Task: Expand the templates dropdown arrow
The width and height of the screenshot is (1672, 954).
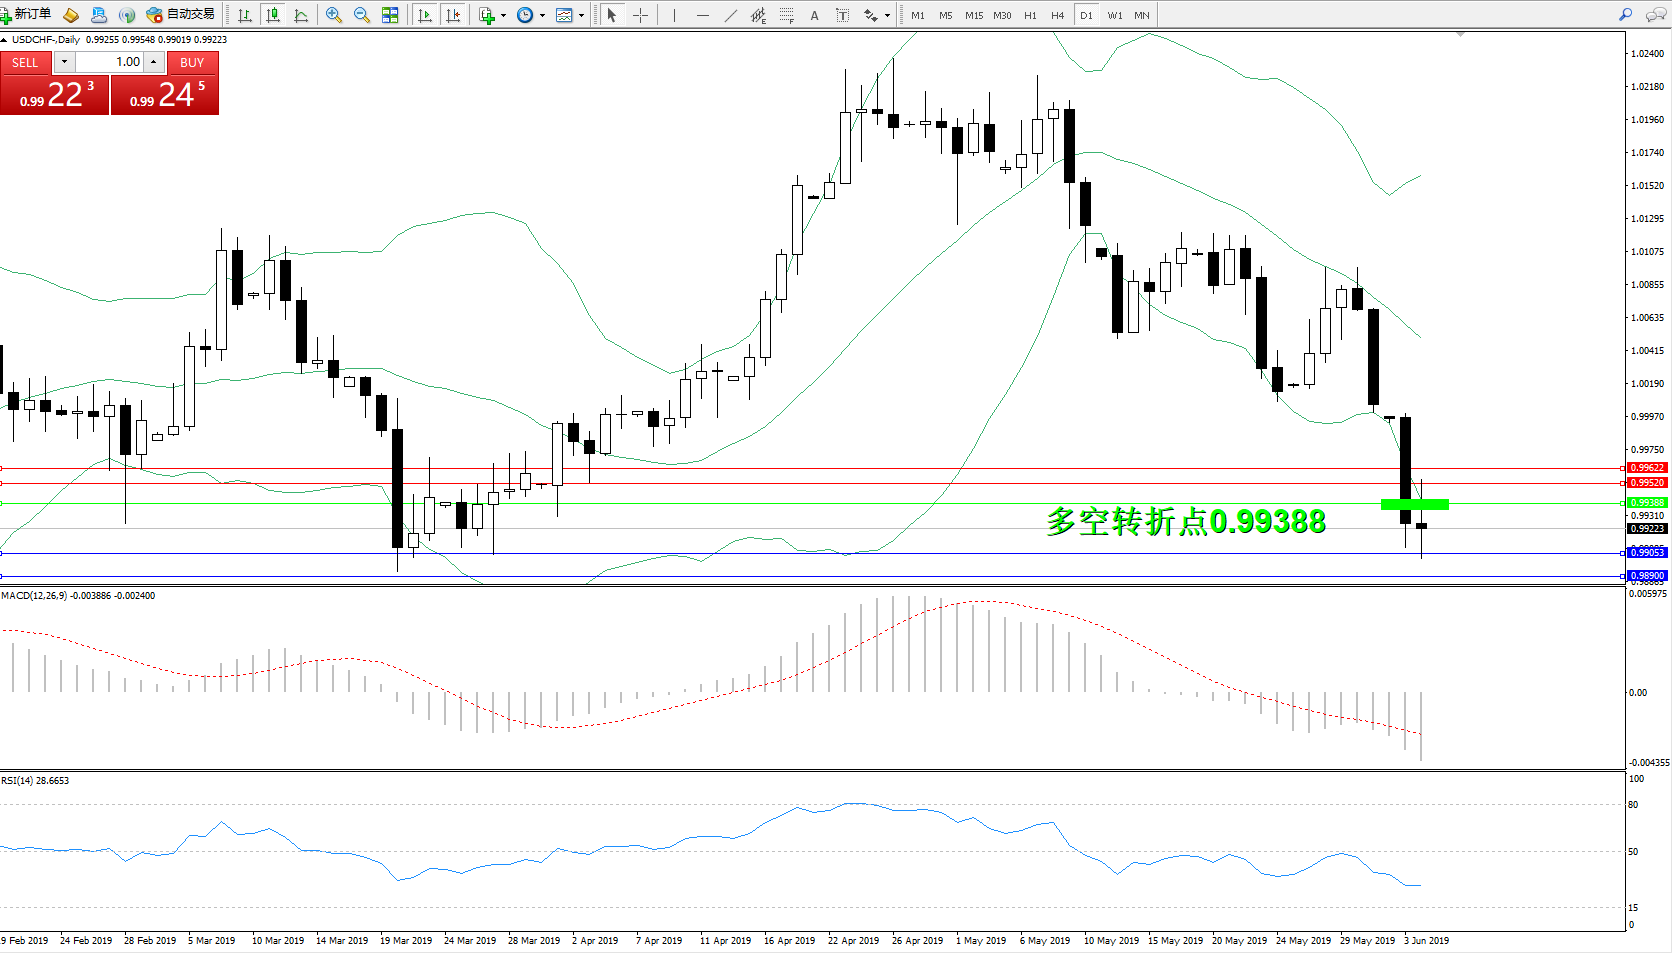Action: [581, 16]
